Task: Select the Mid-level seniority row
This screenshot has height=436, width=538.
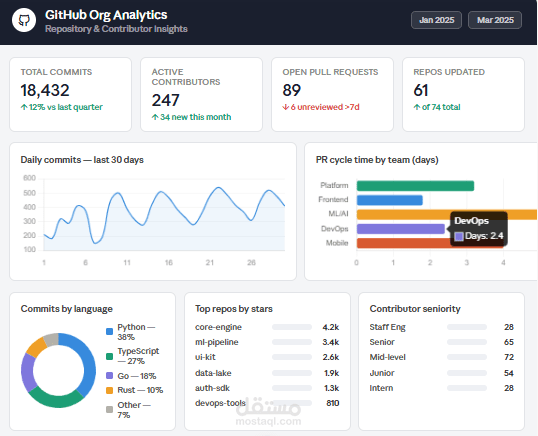Action: coord(442,357)
